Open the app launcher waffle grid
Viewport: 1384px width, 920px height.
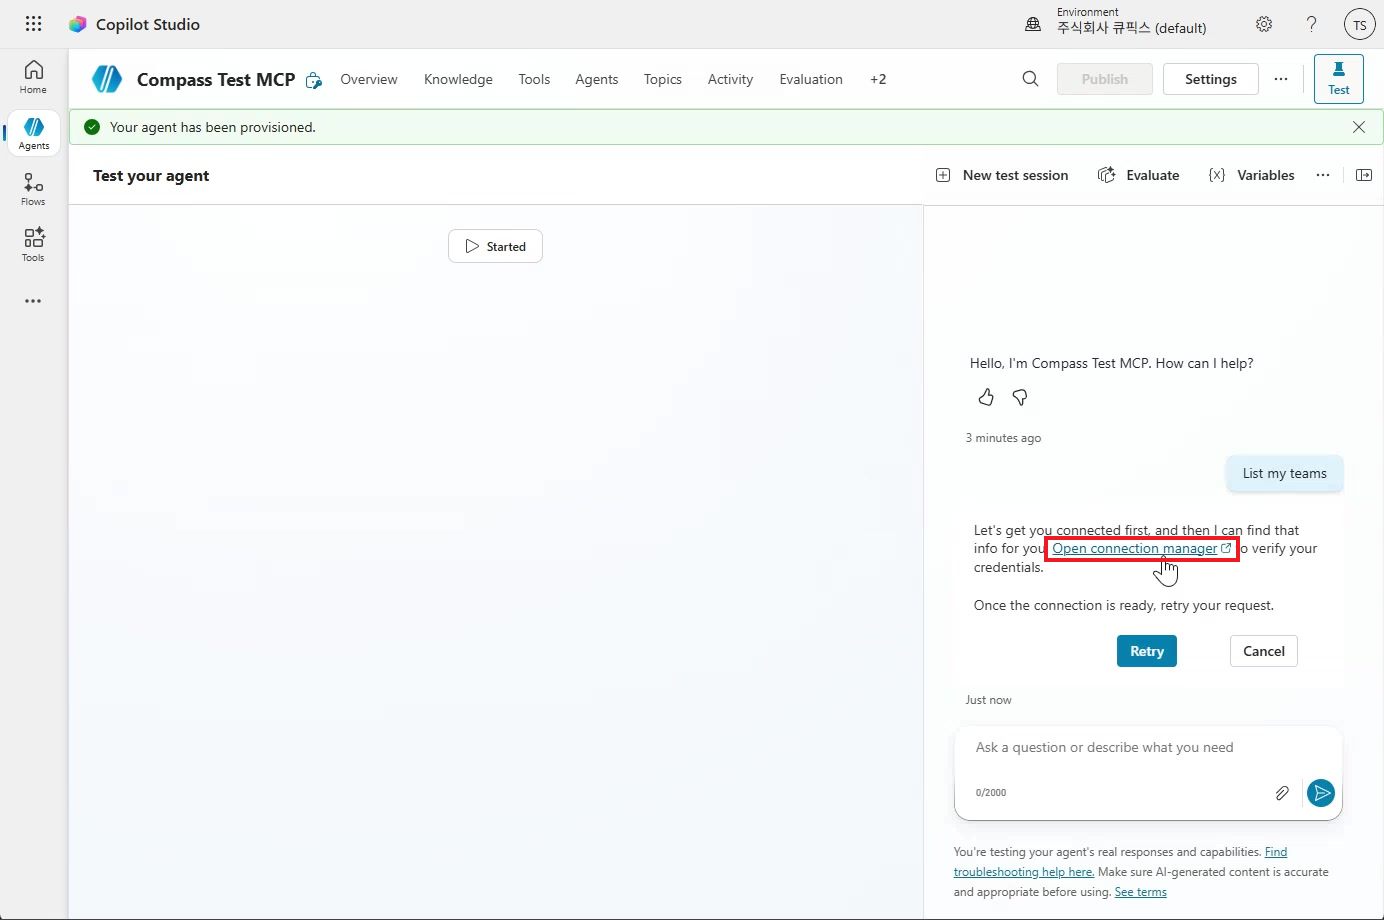click(x=33, y=24)
